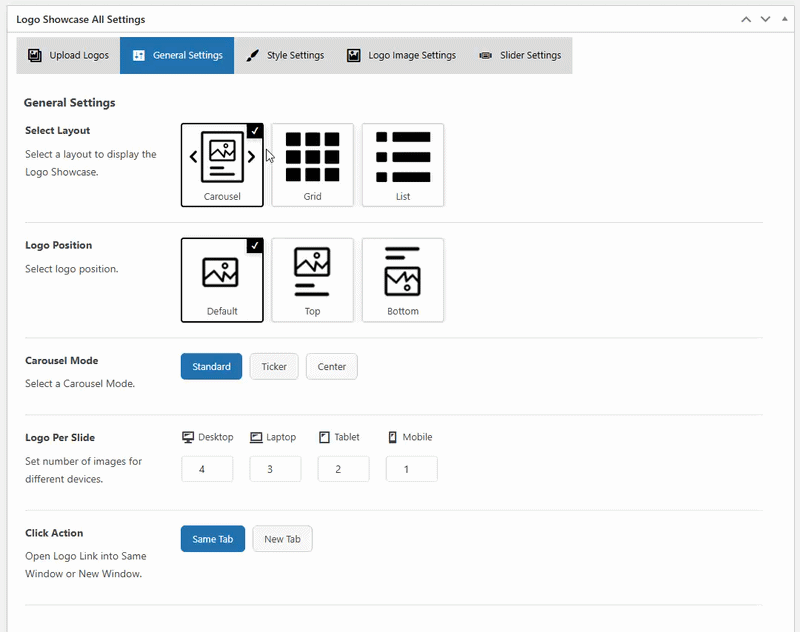Select Top logo position

[x=312, y=280]
